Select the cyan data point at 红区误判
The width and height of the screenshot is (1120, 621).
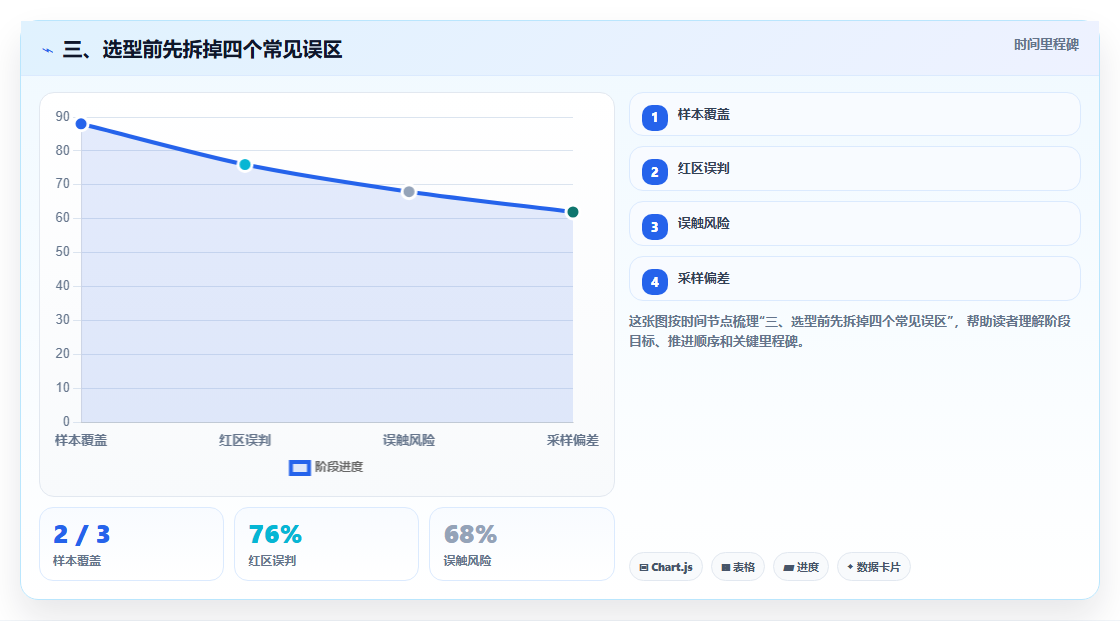point(245,165)
